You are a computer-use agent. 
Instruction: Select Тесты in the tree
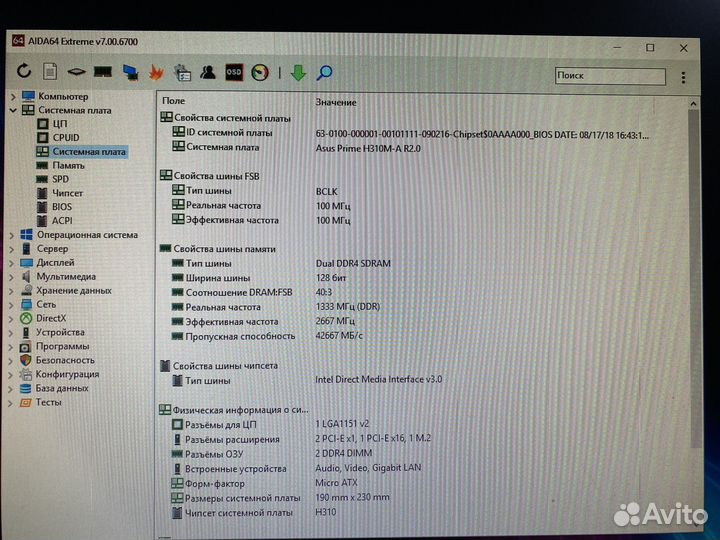click(48, 403)
